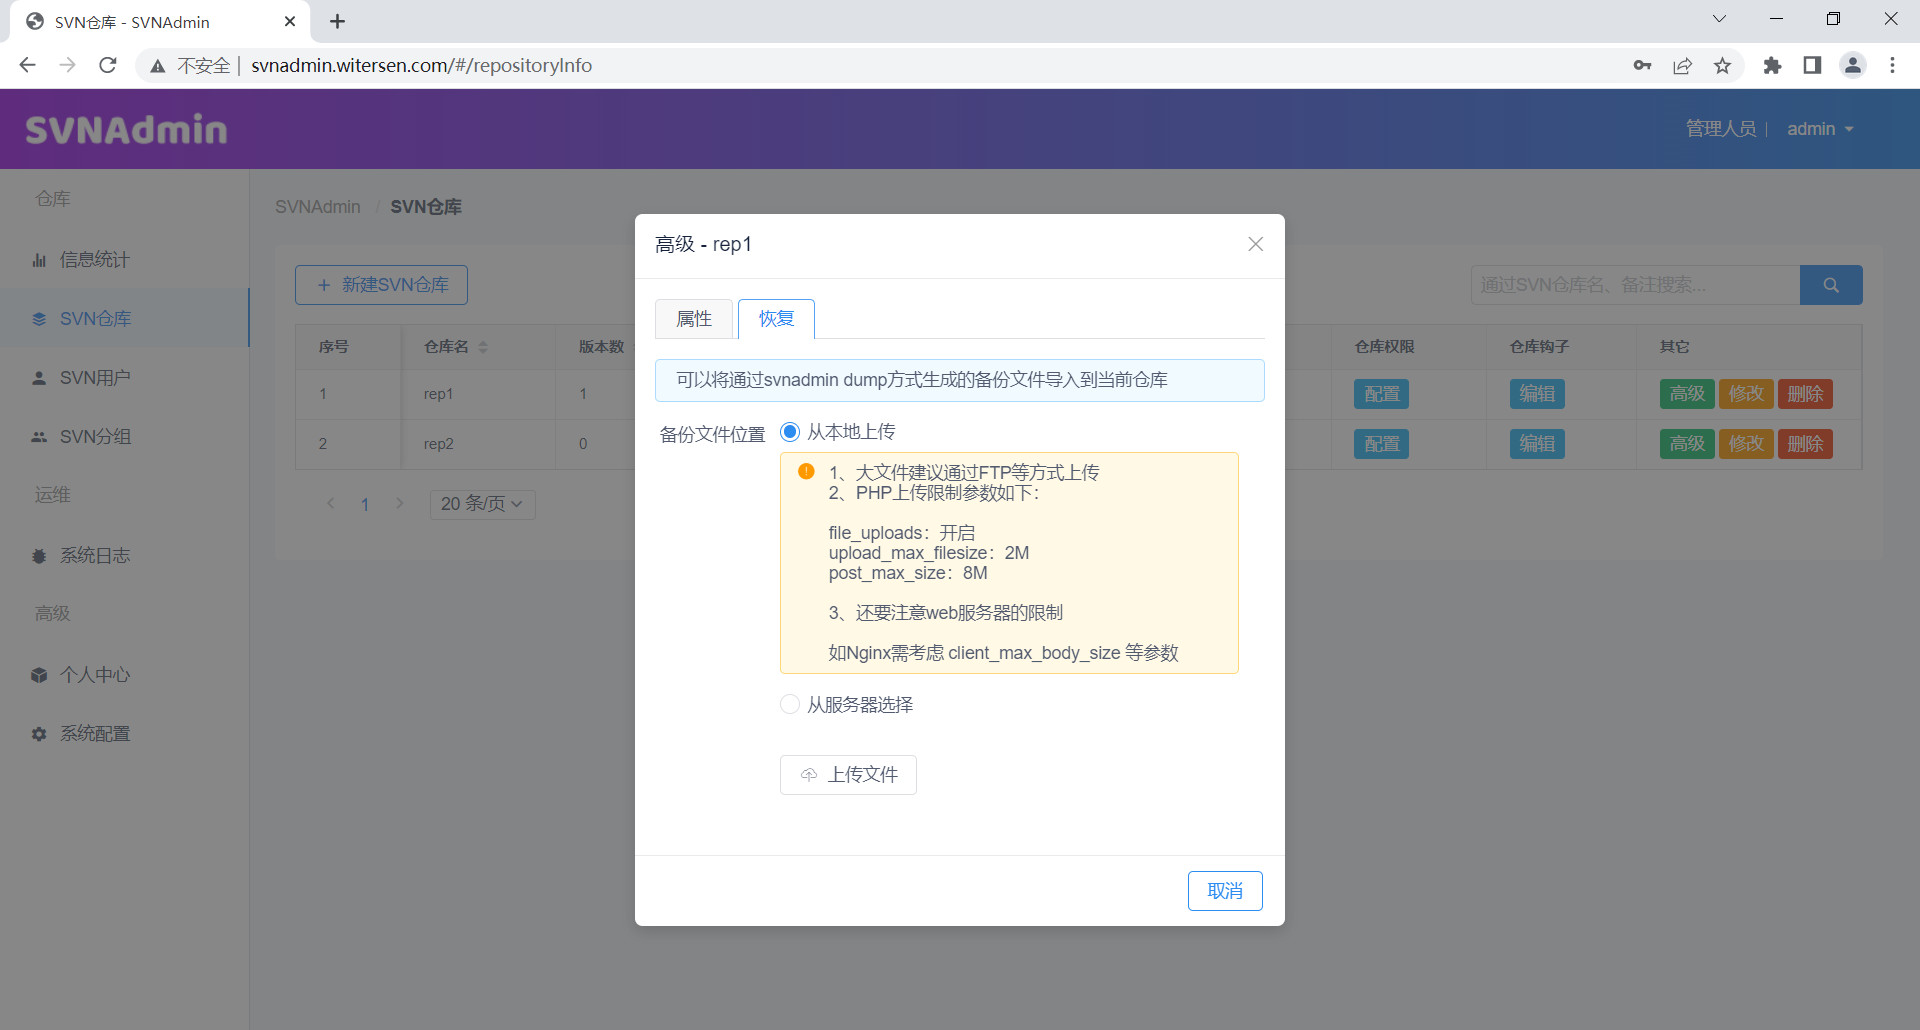Image resolution: width=1920 pixels, height=1030 pixels.
Task: Click the orange warning icon in notice
Action: click(806, 471)
